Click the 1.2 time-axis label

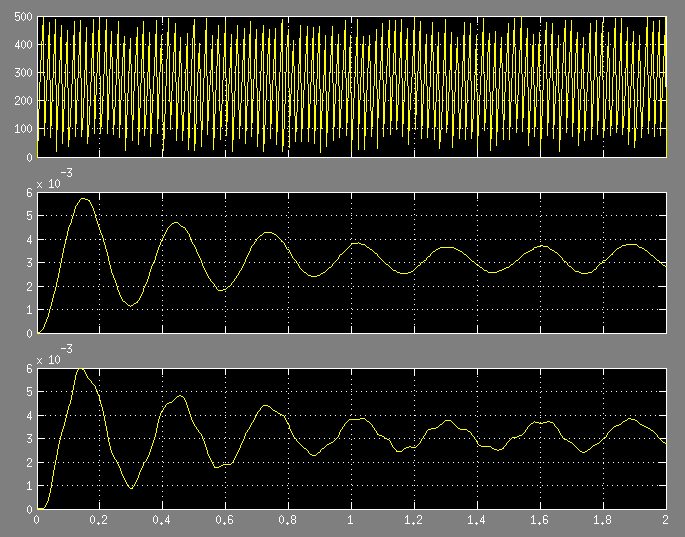[414, 520]
